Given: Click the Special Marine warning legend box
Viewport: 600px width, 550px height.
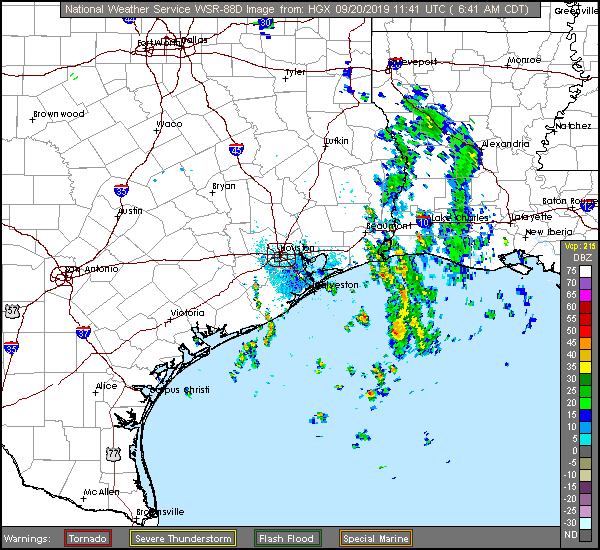Looking at the screenshot, I should (376, 539).
